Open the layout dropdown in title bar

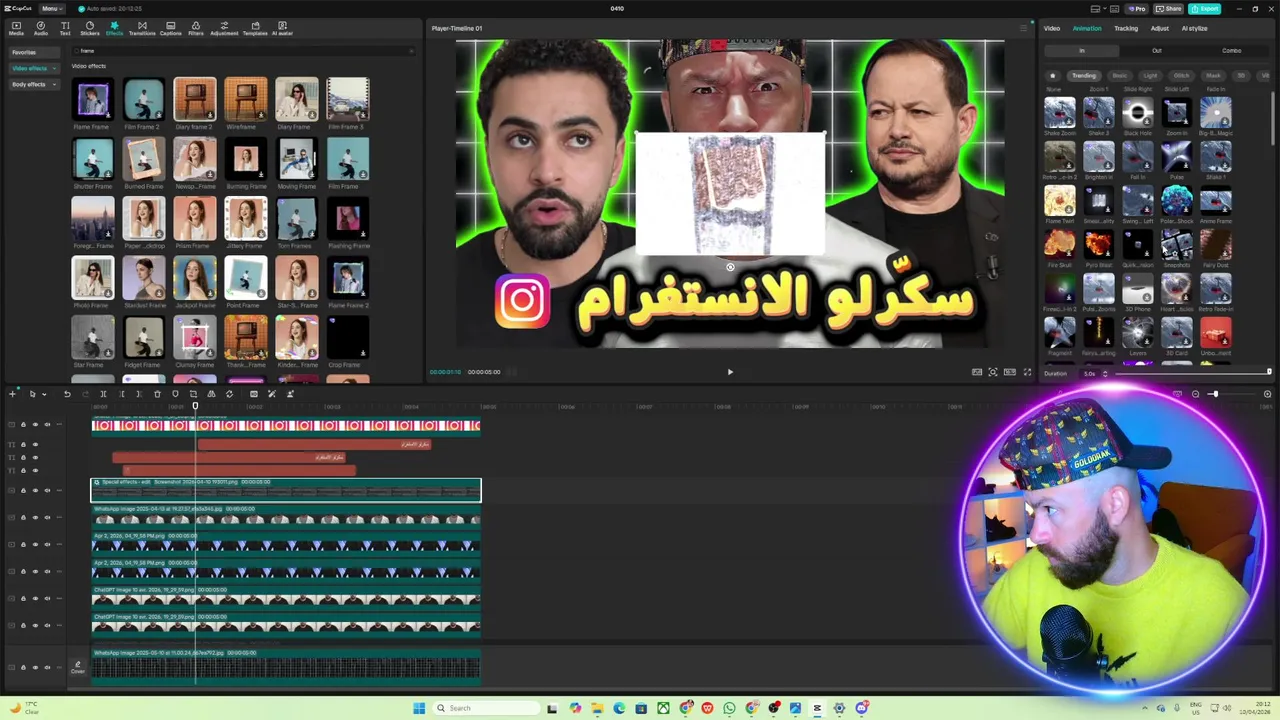pos(1103,8)
